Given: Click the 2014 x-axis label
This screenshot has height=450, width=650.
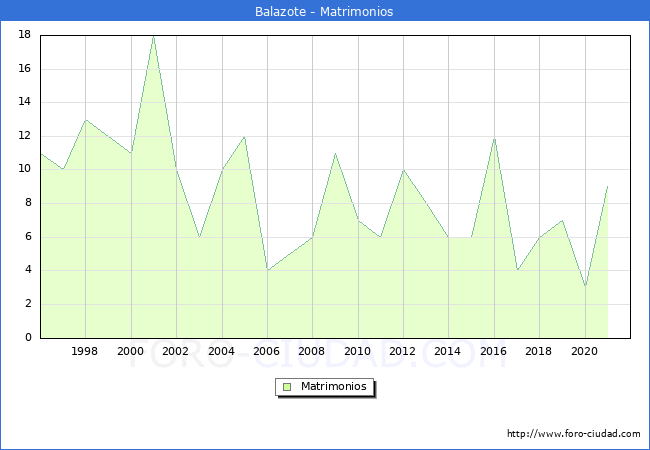Looking at the screenshot, I should click(x=448, y=351).
